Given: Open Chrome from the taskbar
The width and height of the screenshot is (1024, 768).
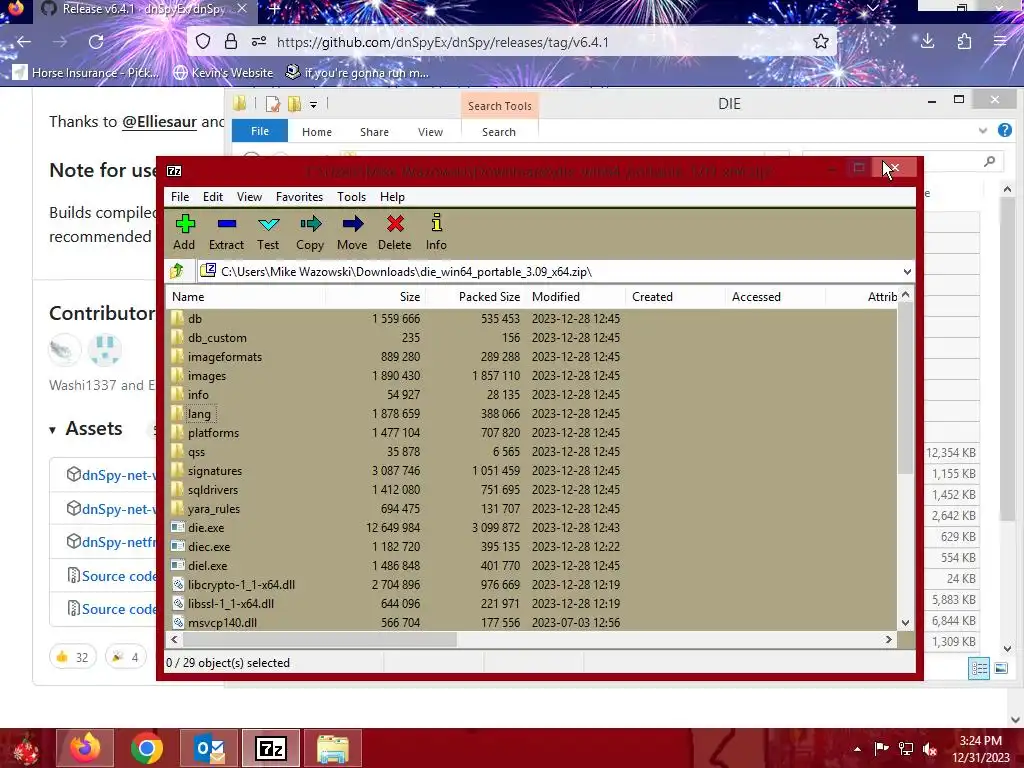Looking at the screenshot, I should tap(146, 748).
